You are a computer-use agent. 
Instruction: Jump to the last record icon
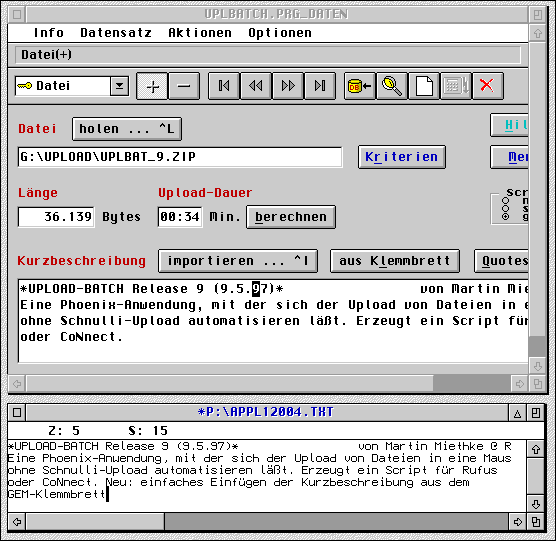pyautogui.click(x=319, y=86)
